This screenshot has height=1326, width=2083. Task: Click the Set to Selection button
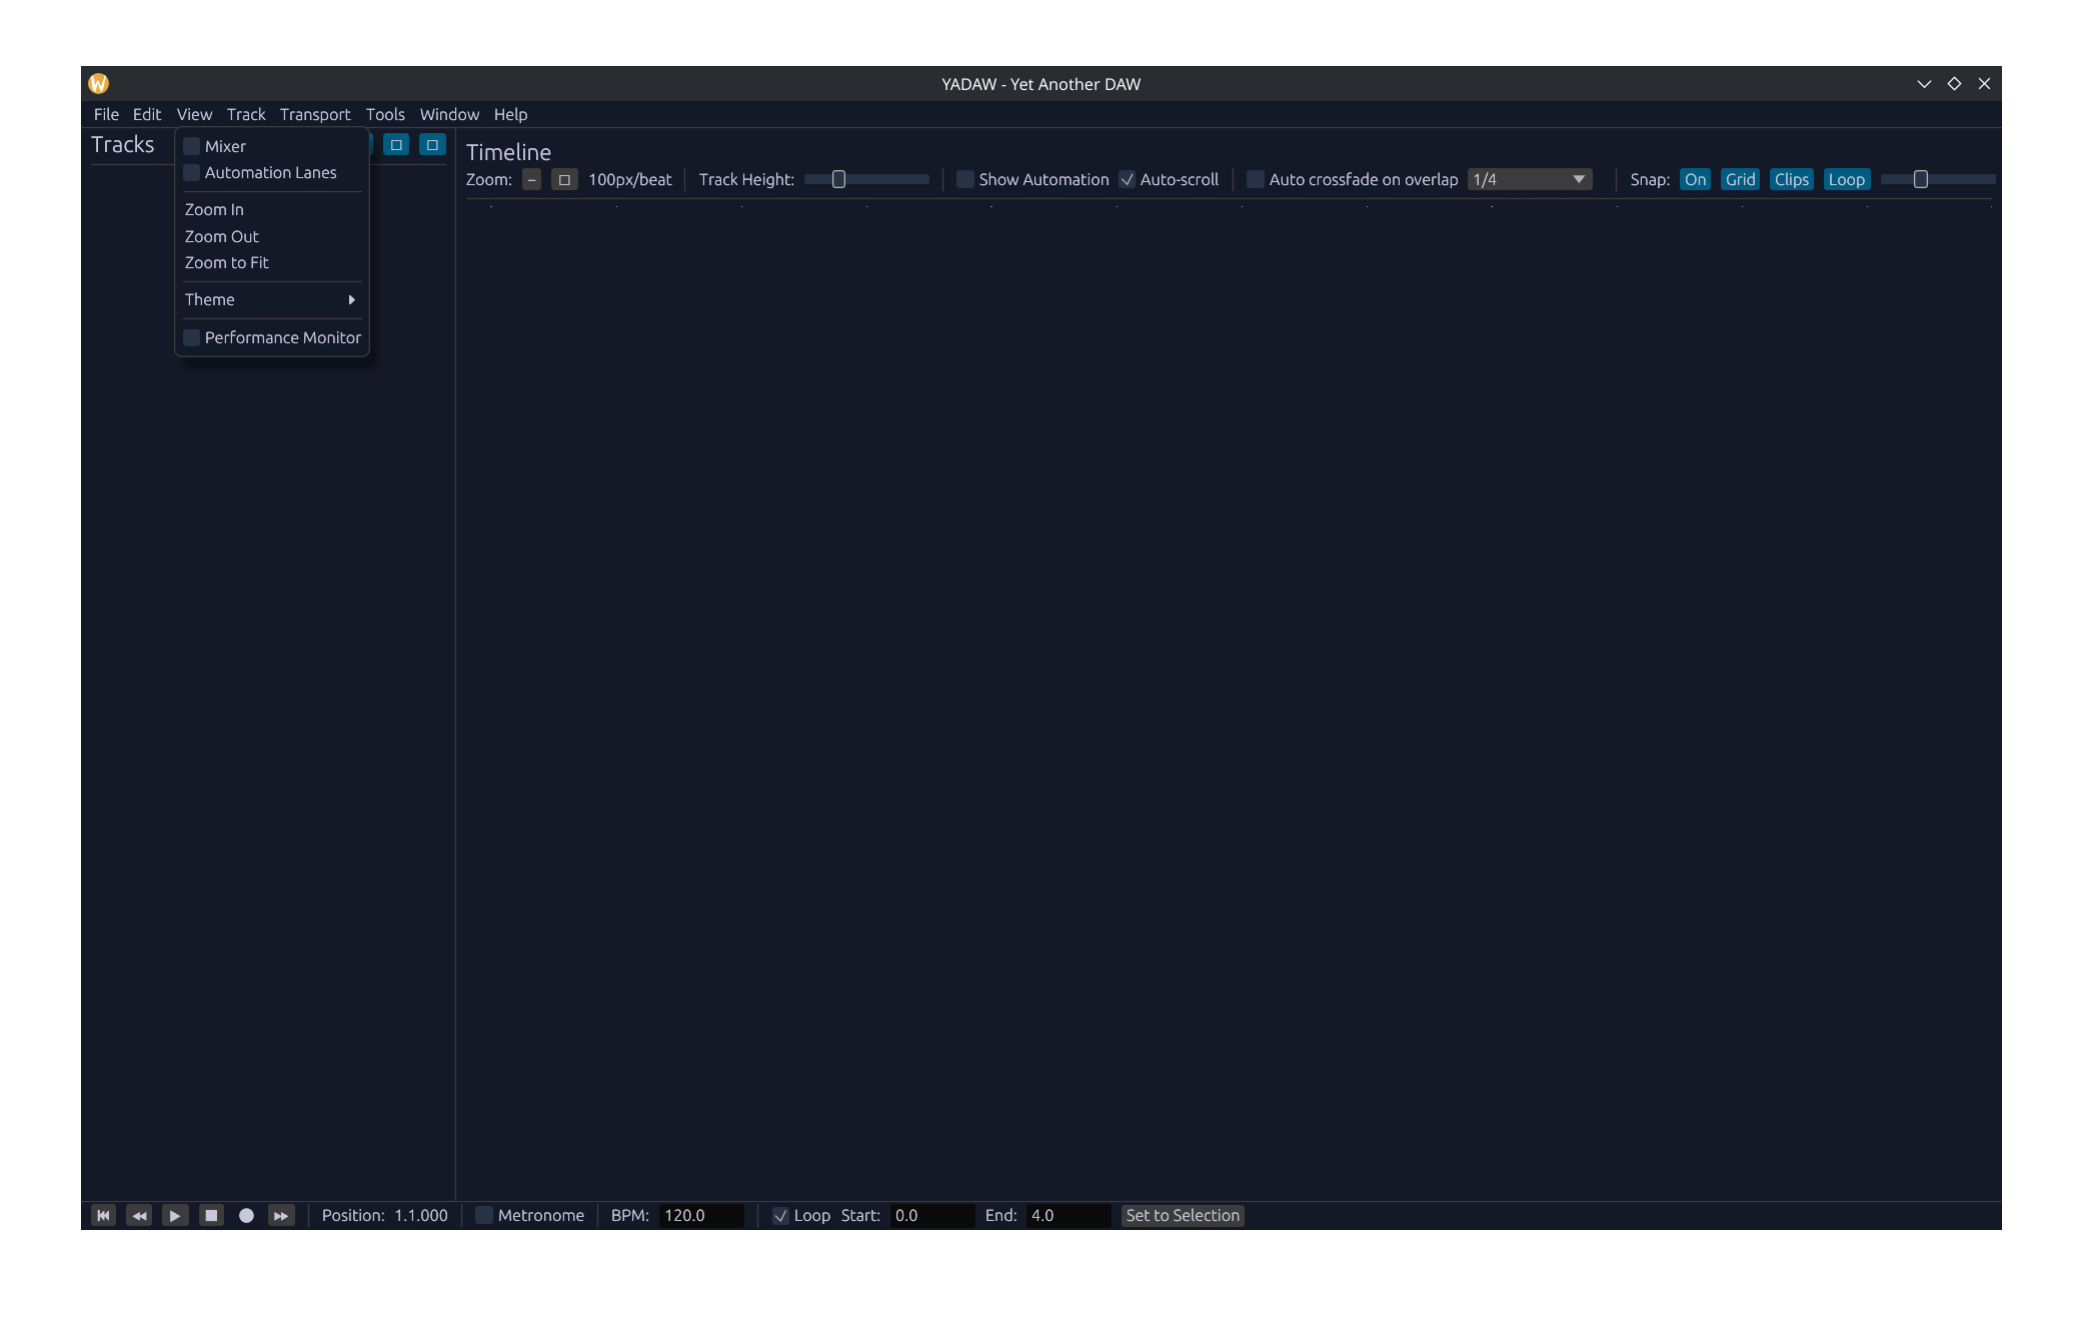pos(1182,1215)
